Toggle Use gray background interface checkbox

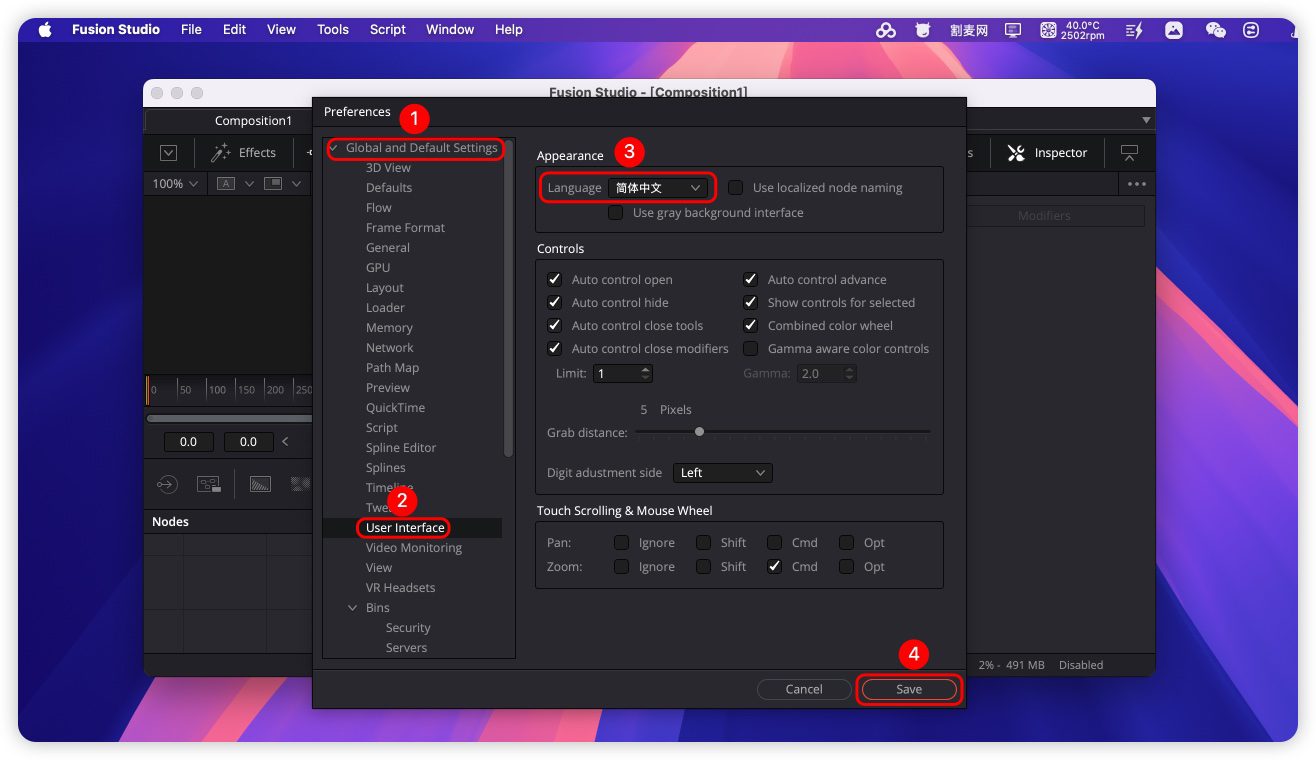pyautogui.click(x=616, y=213)
